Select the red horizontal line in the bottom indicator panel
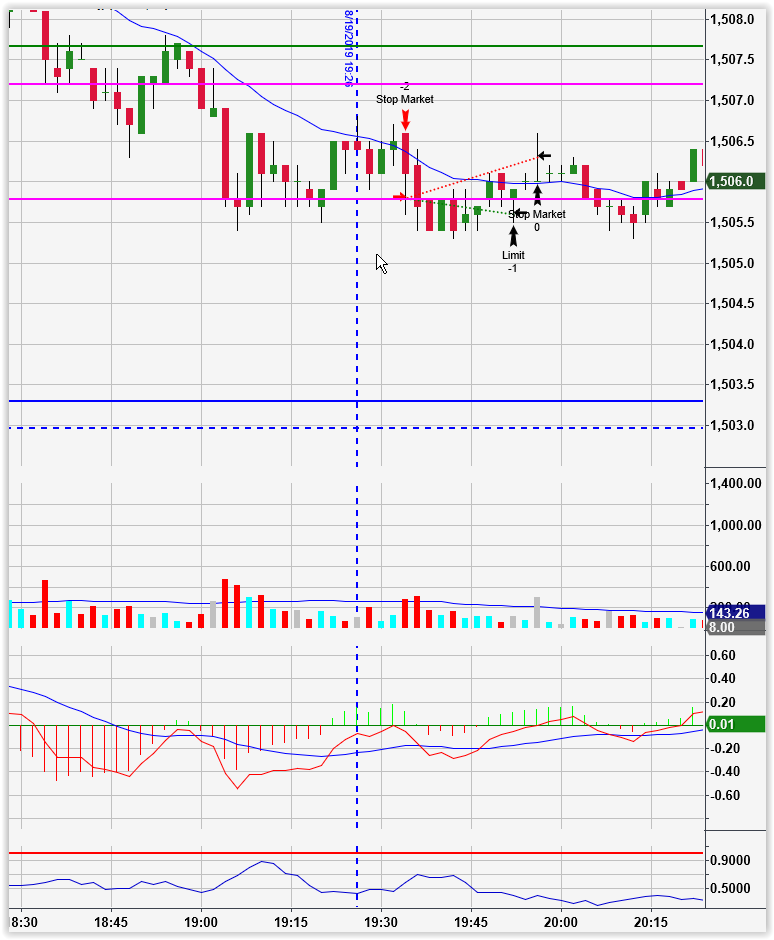 356,852
